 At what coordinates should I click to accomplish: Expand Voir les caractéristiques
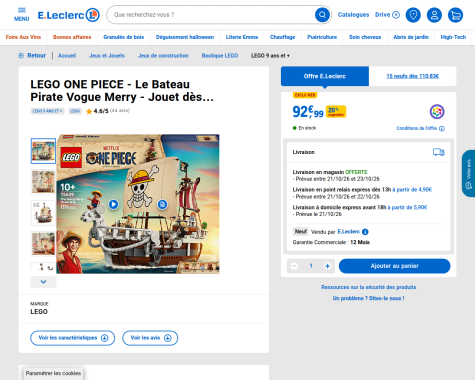[73, 338]
